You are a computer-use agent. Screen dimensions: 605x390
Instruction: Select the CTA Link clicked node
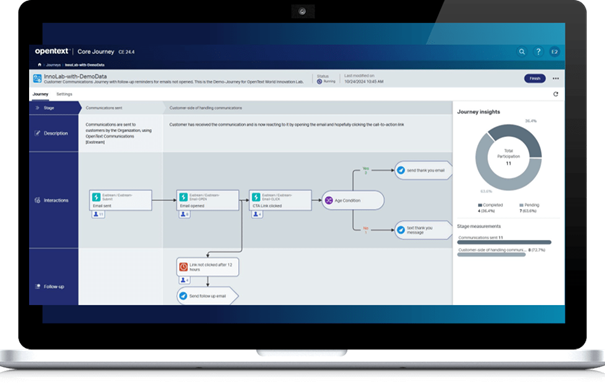pos(280,200)
